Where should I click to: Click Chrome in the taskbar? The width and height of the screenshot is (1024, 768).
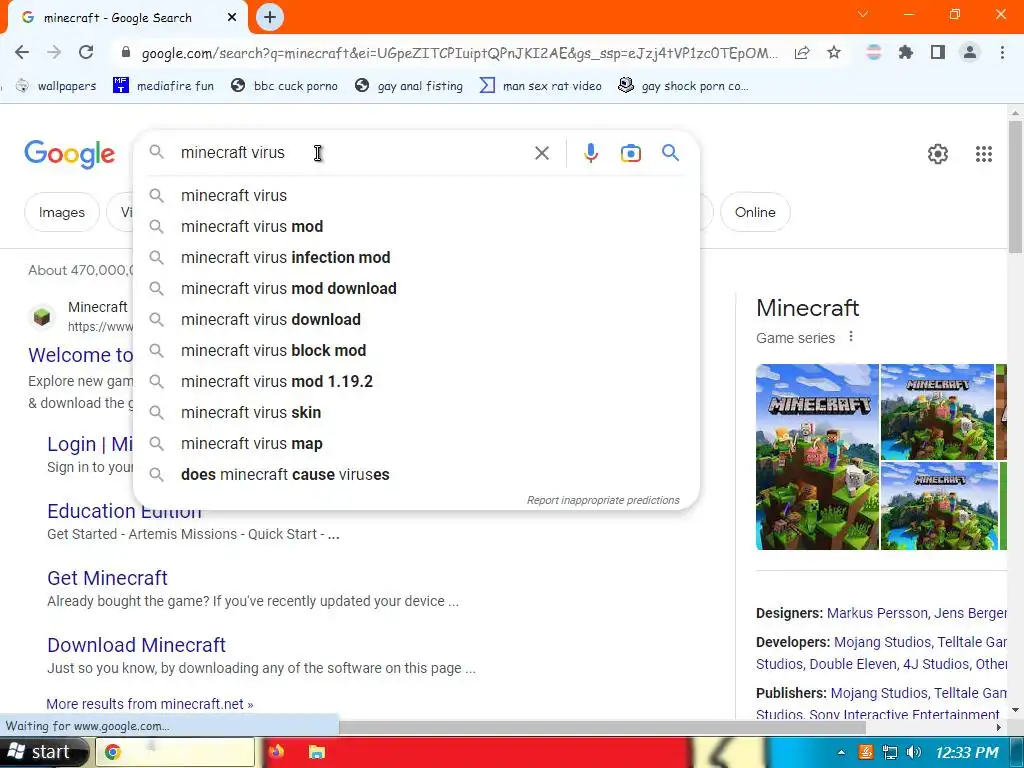coord(176,752)
